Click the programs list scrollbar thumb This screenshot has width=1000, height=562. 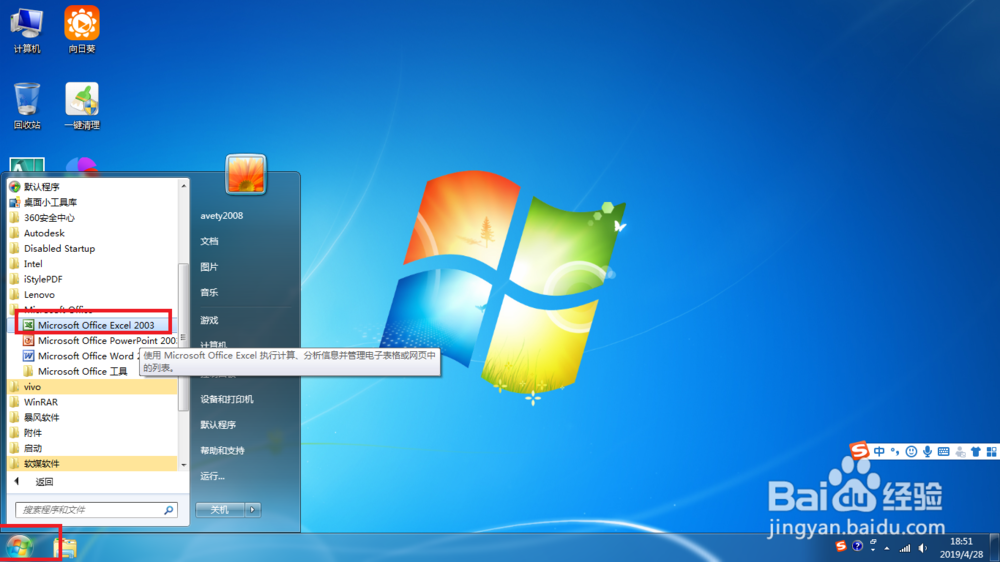184,337
